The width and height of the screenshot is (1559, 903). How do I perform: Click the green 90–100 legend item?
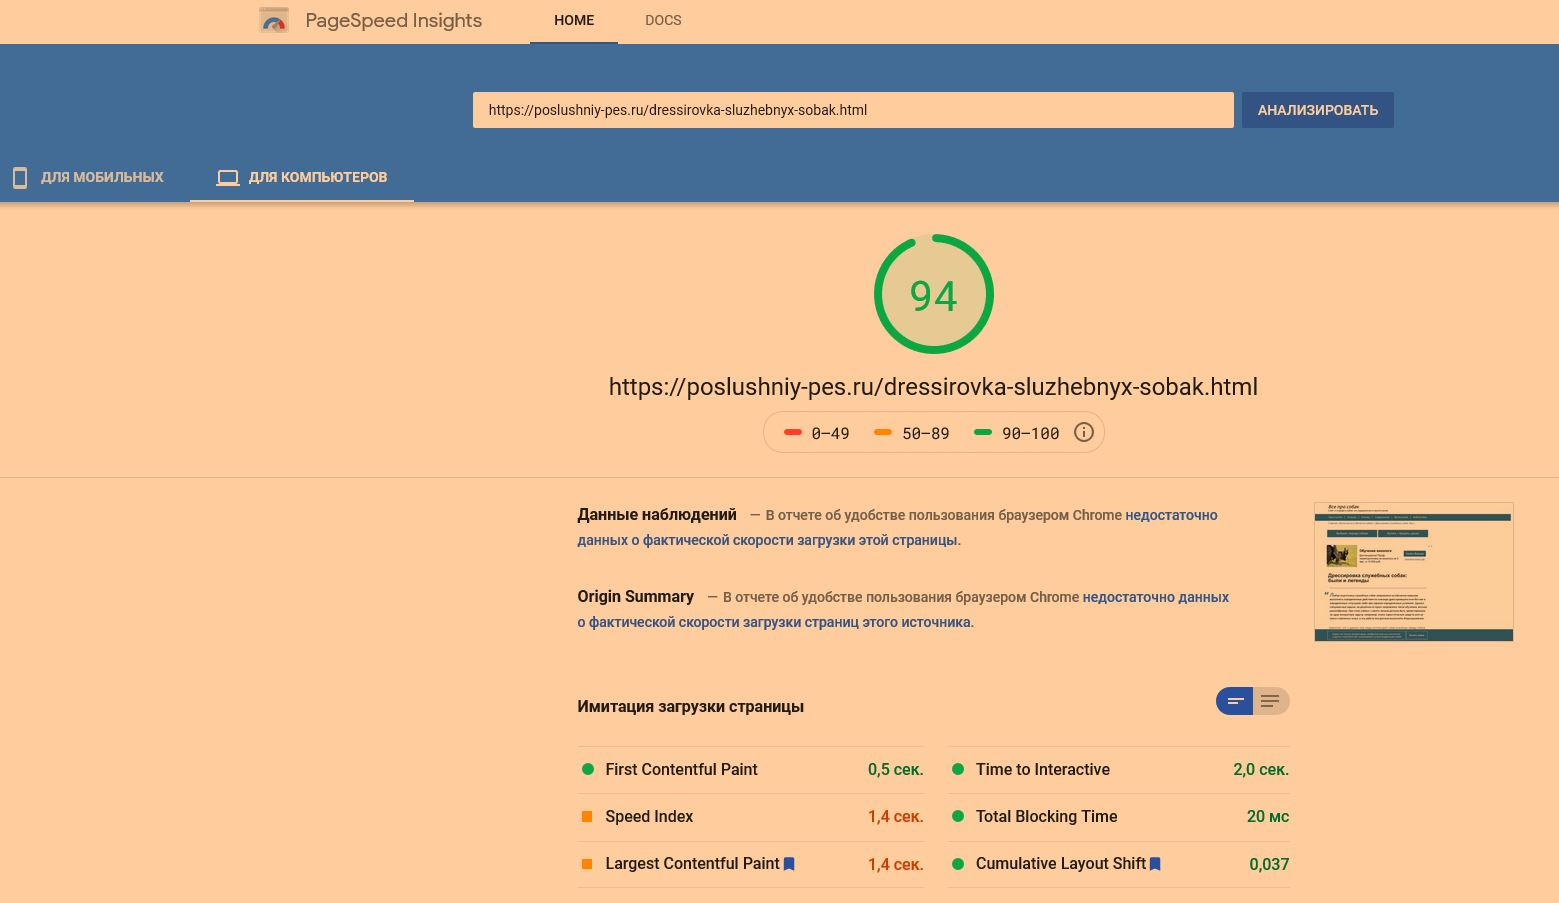1017,433
